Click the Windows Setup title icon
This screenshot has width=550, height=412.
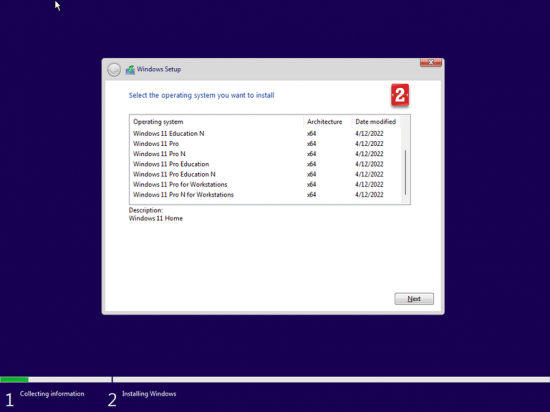(130, 69)
